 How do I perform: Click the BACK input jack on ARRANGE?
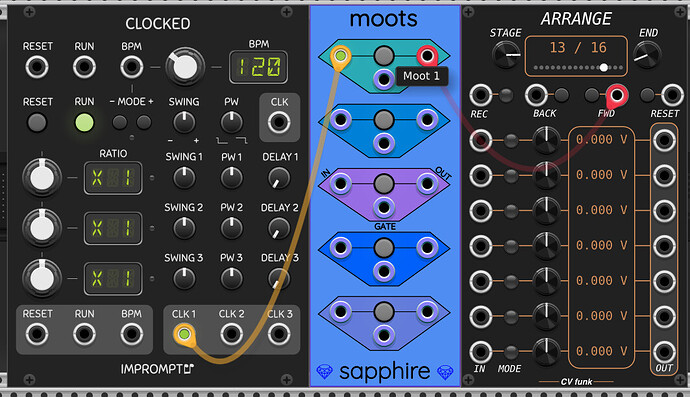536,95
